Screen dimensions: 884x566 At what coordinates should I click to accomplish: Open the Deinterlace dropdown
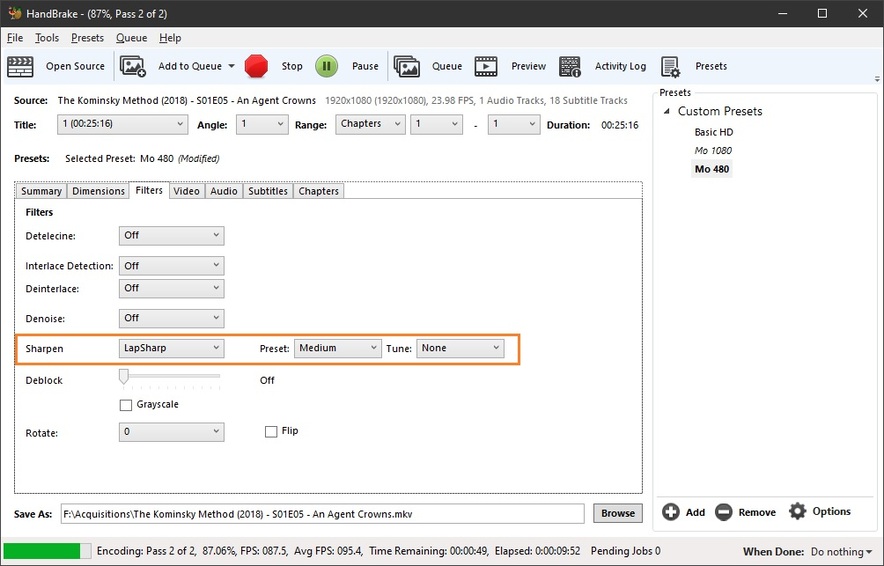point(171,288)
